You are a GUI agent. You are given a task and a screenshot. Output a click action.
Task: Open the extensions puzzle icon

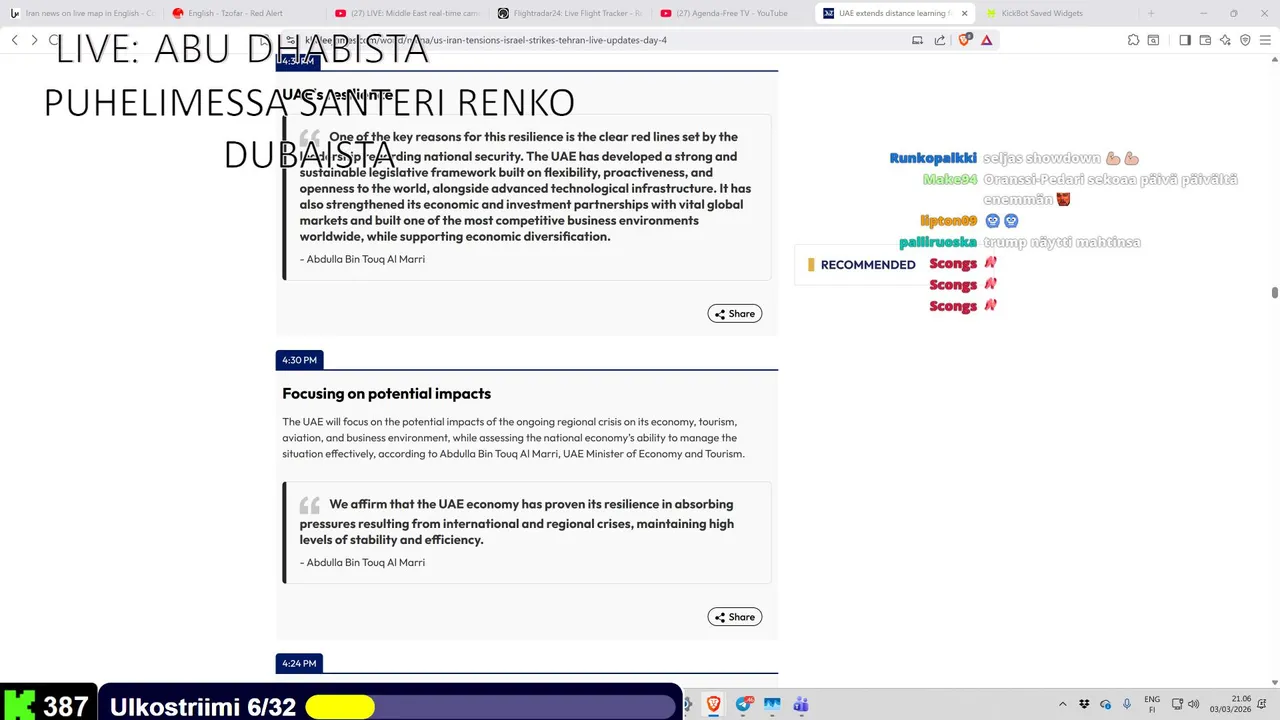click(x=1133, y=40)
